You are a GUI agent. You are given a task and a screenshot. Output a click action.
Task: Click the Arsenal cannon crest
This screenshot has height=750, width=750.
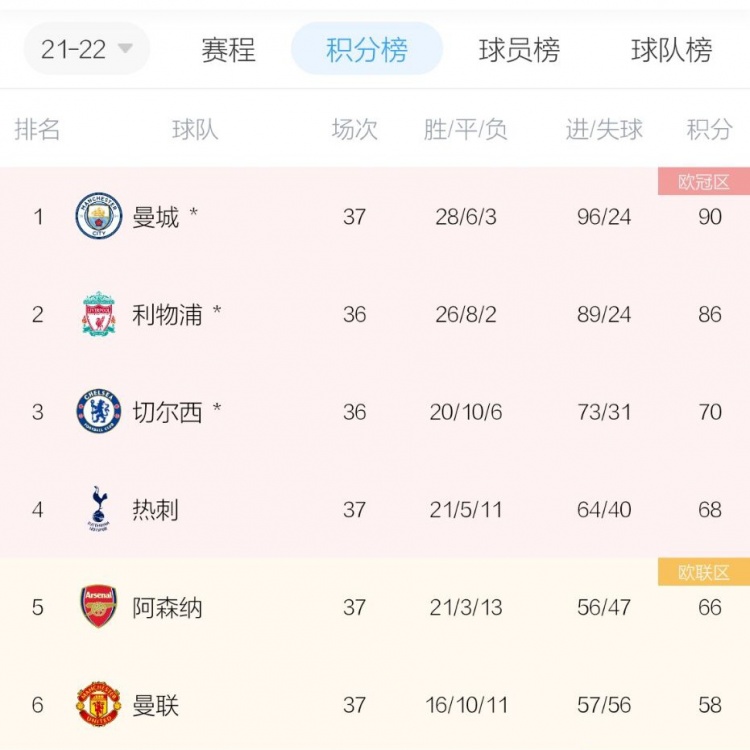click(x=99, y=606)
